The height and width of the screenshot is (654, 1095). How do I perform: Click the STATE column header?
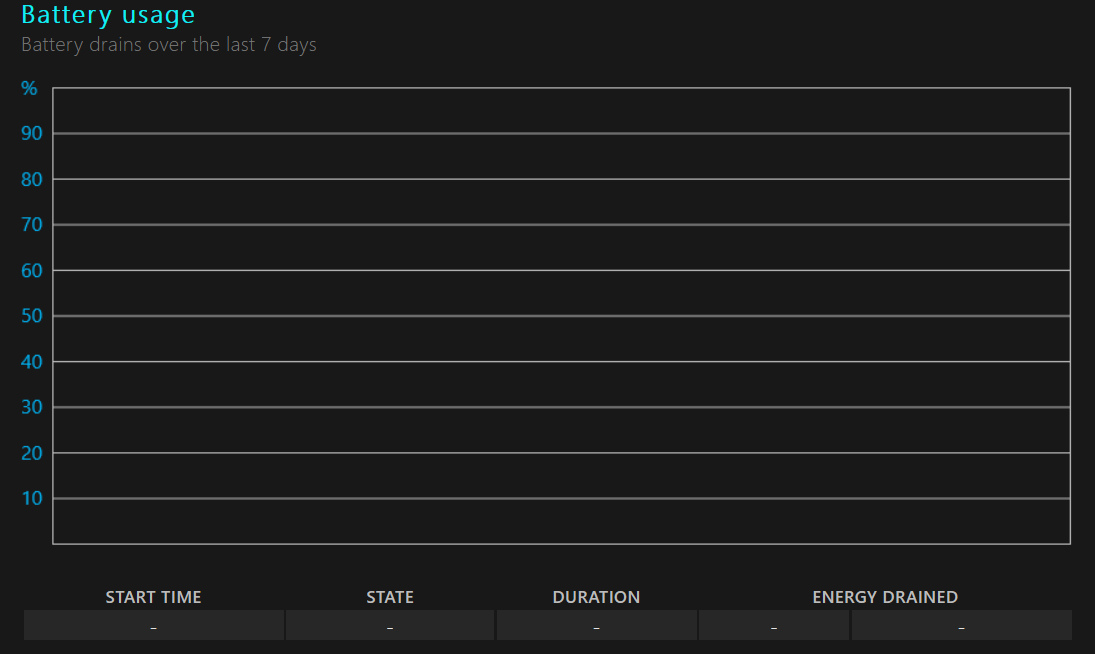390,597
